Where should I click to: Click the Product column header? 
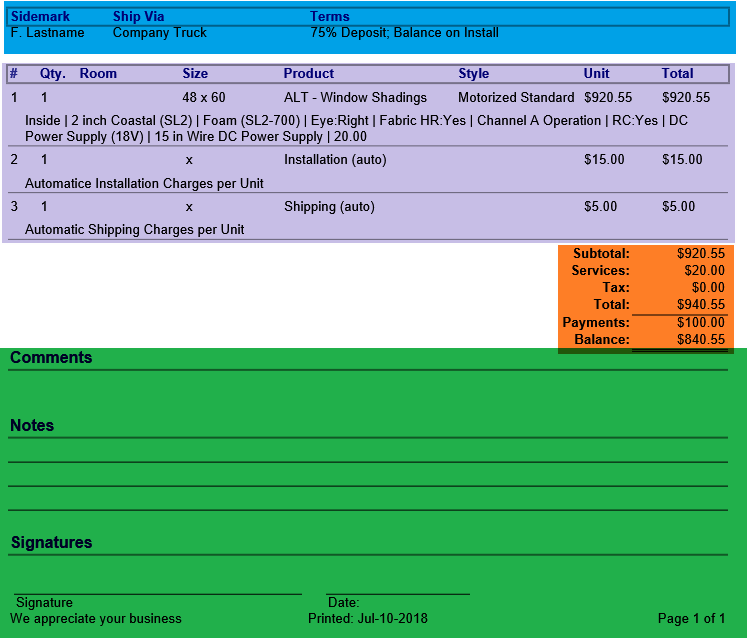(309, 73)
